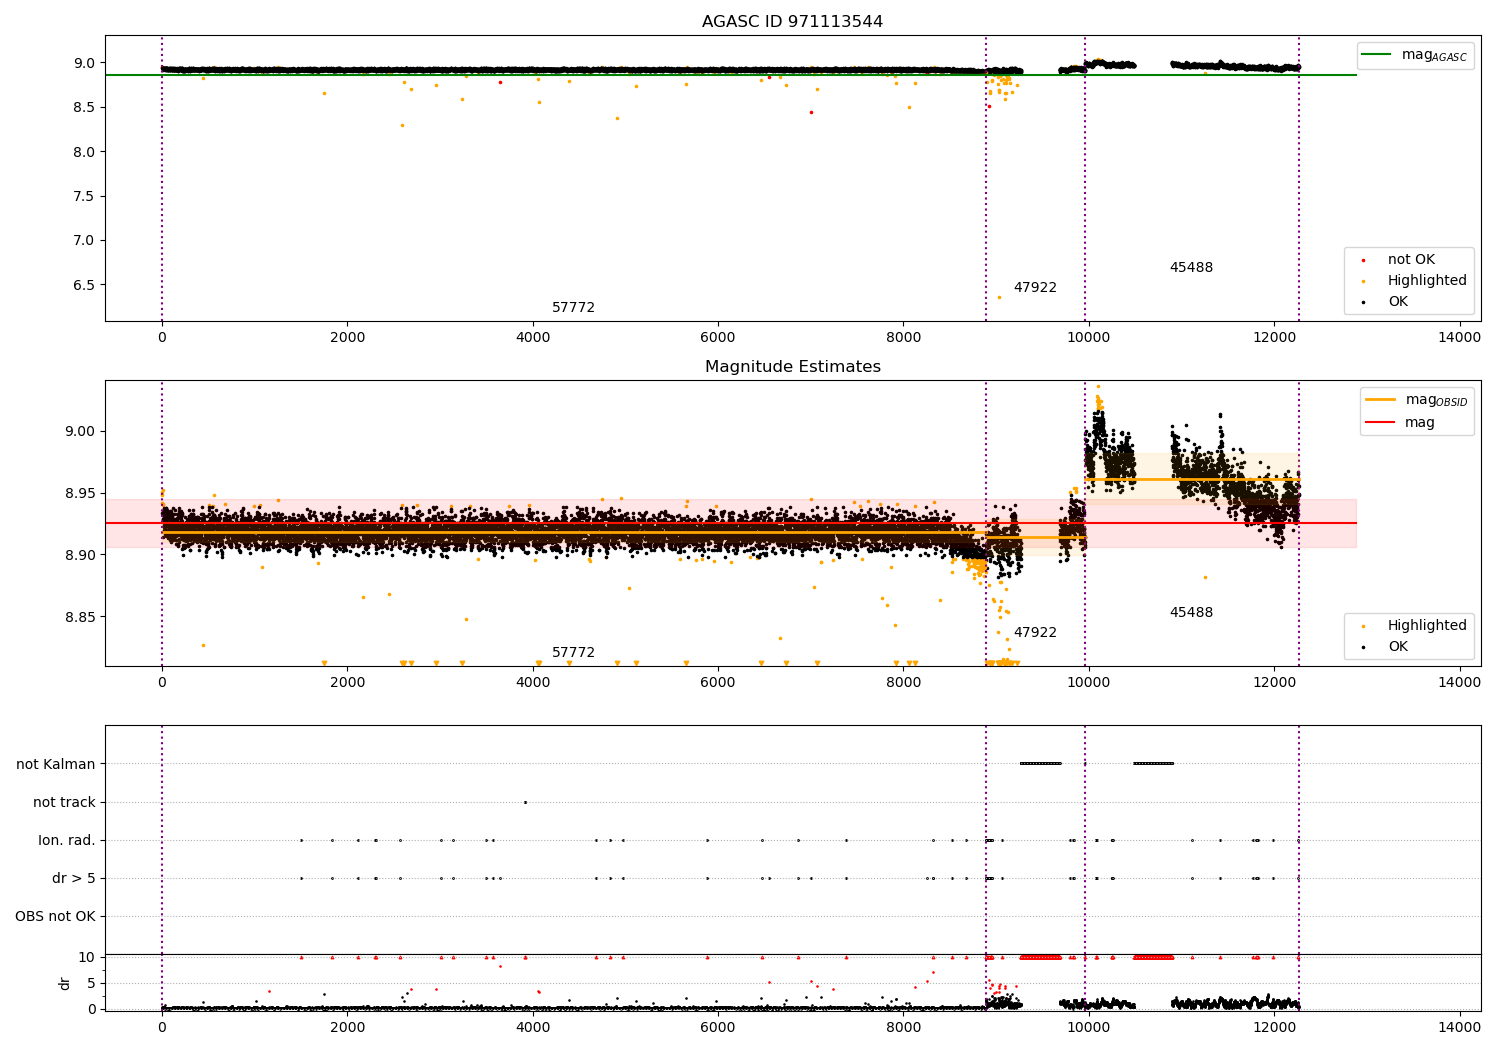Click the "Ion. rad." axis label
The width and height of the screenshot is (1500, 1050).
67,841
